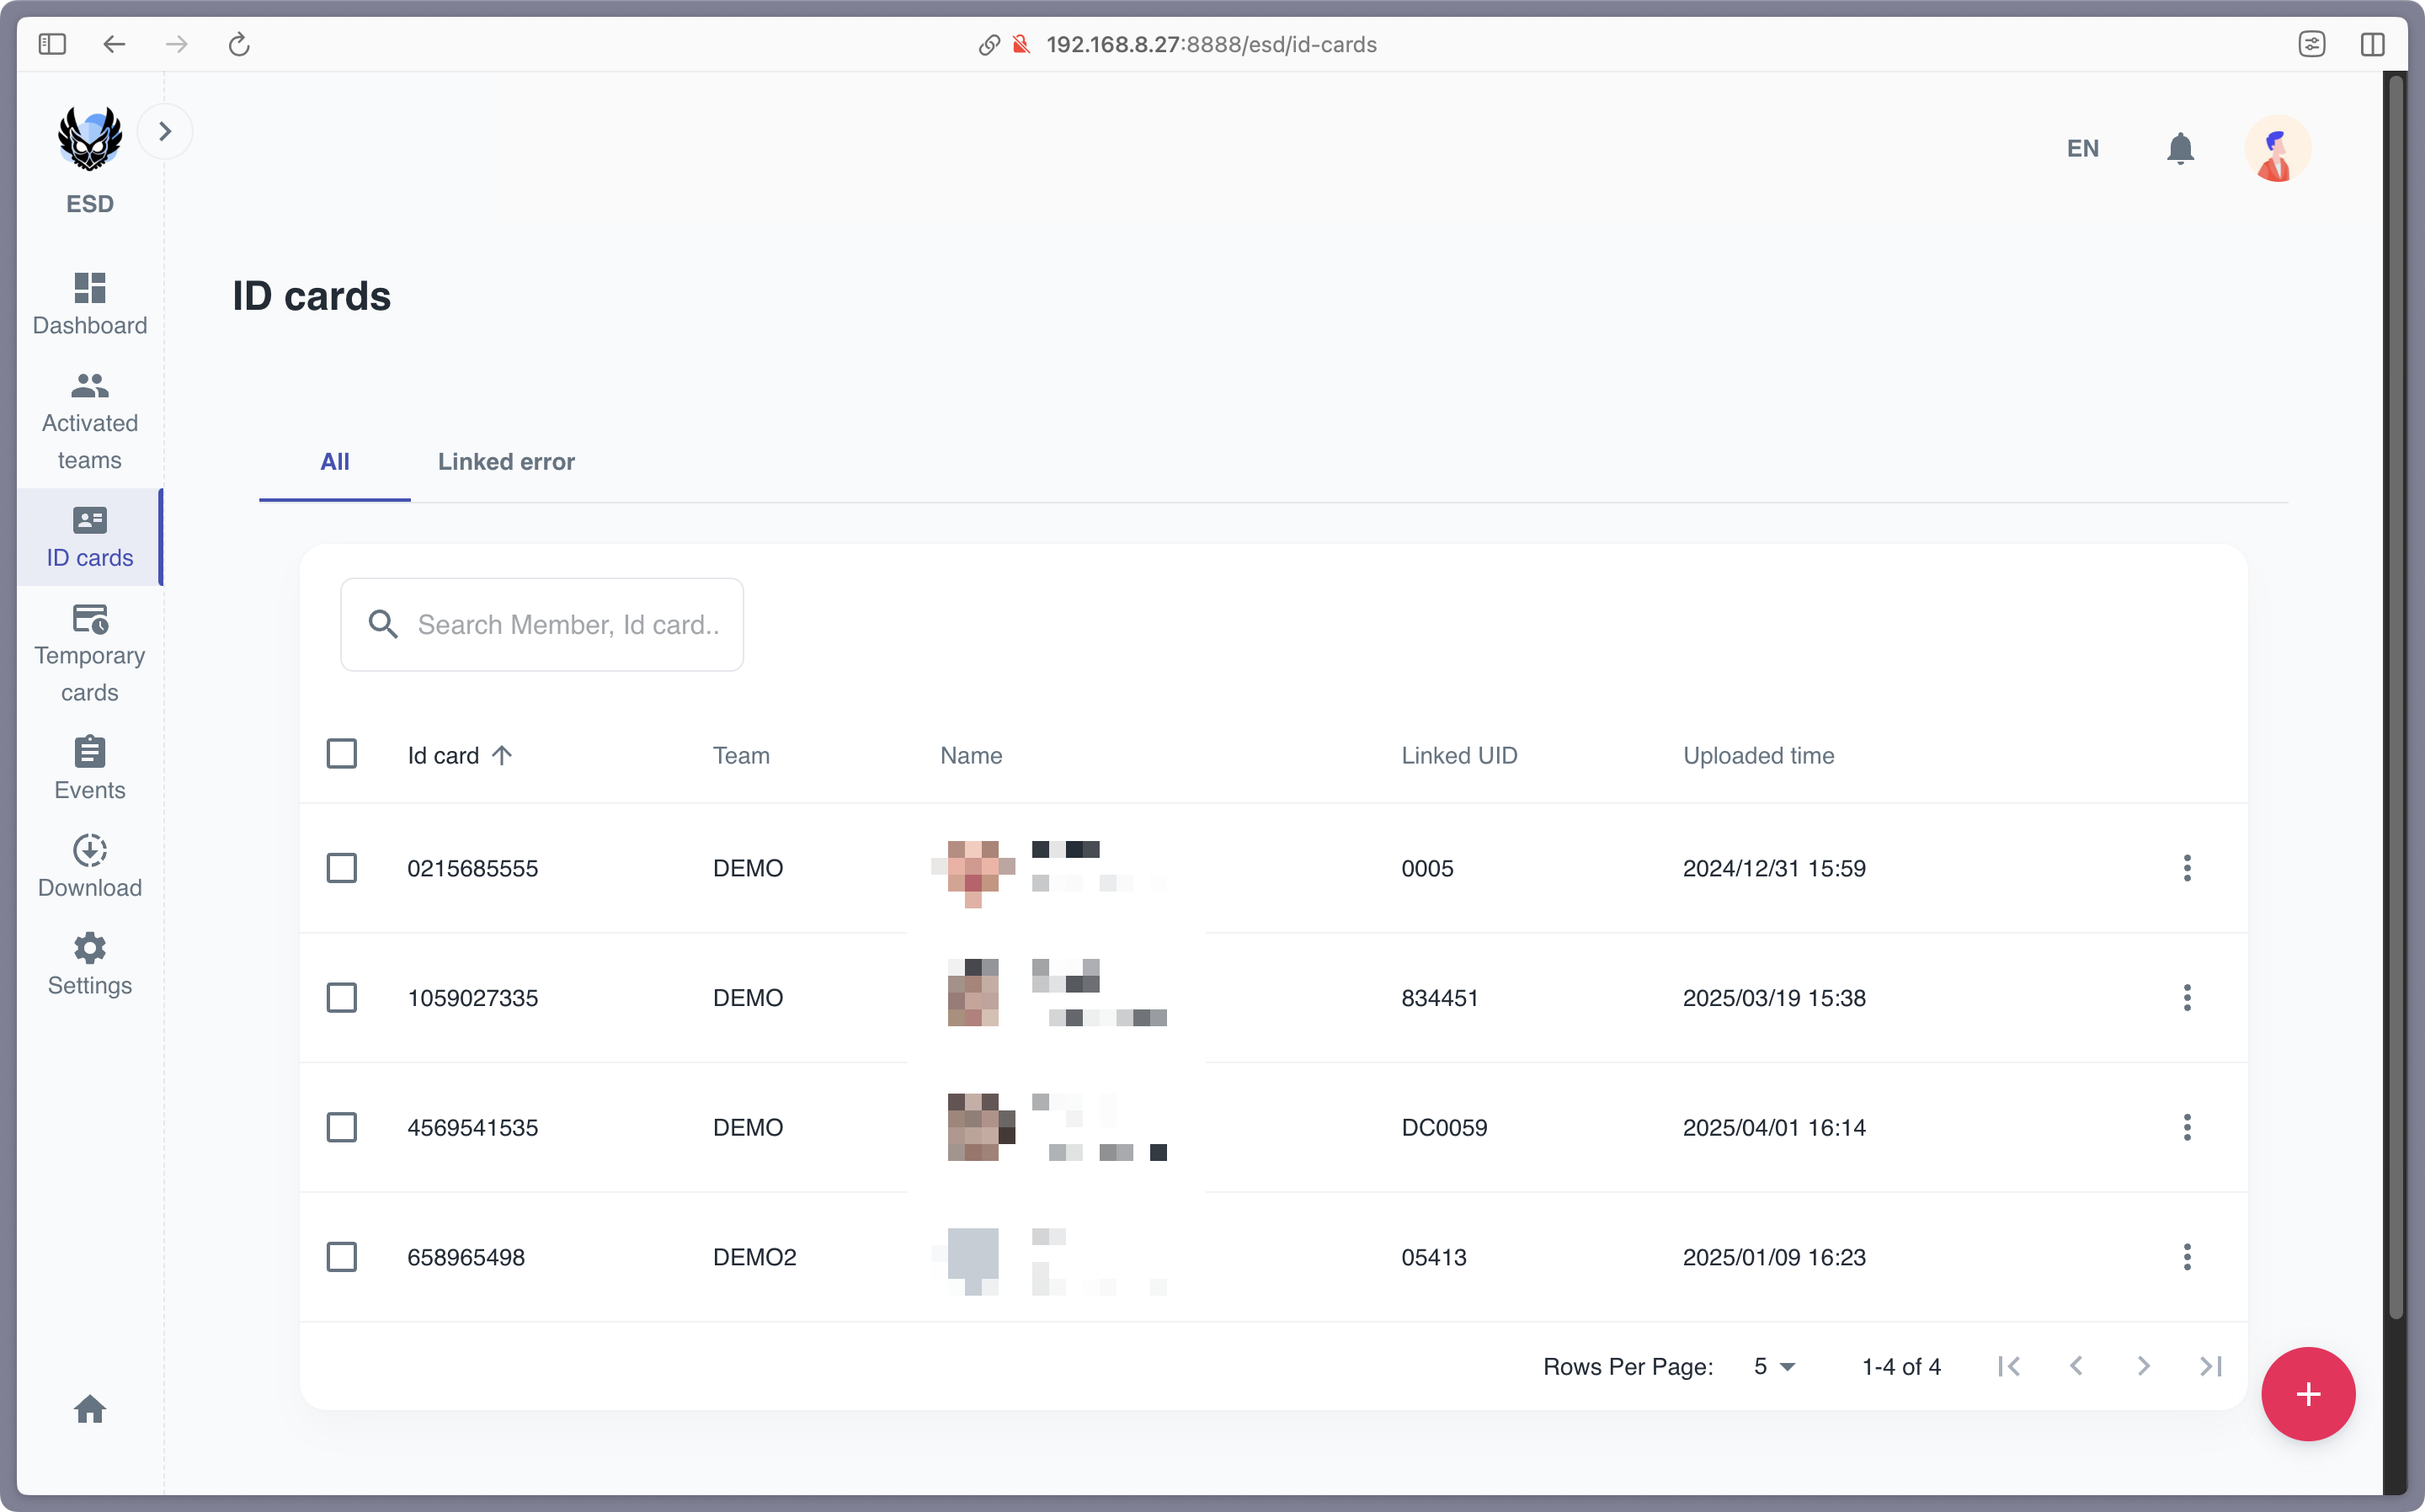
Task: Click the notification bell icon
Action: tap(2180, 149)
